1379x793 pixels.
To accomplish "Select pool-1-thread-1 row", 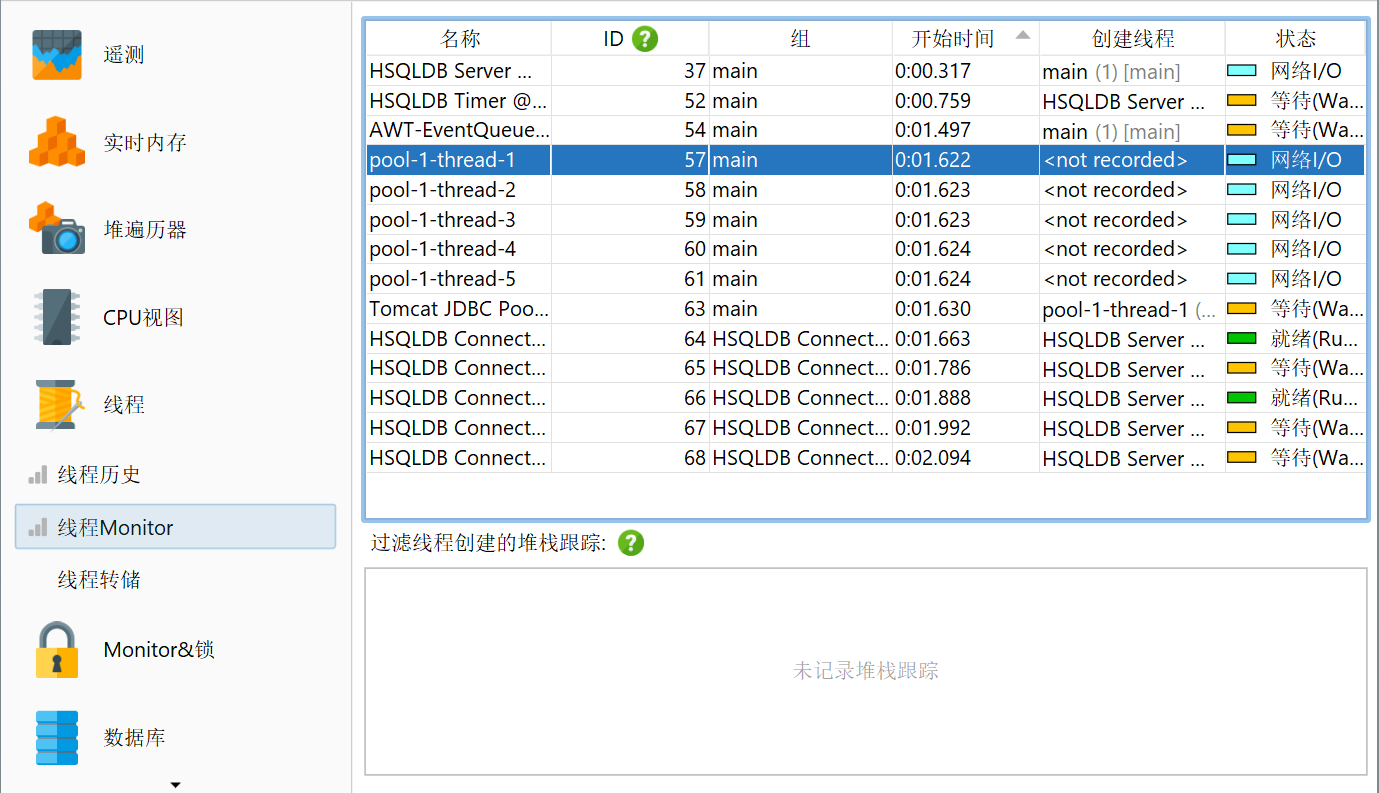I will point(866,160).
